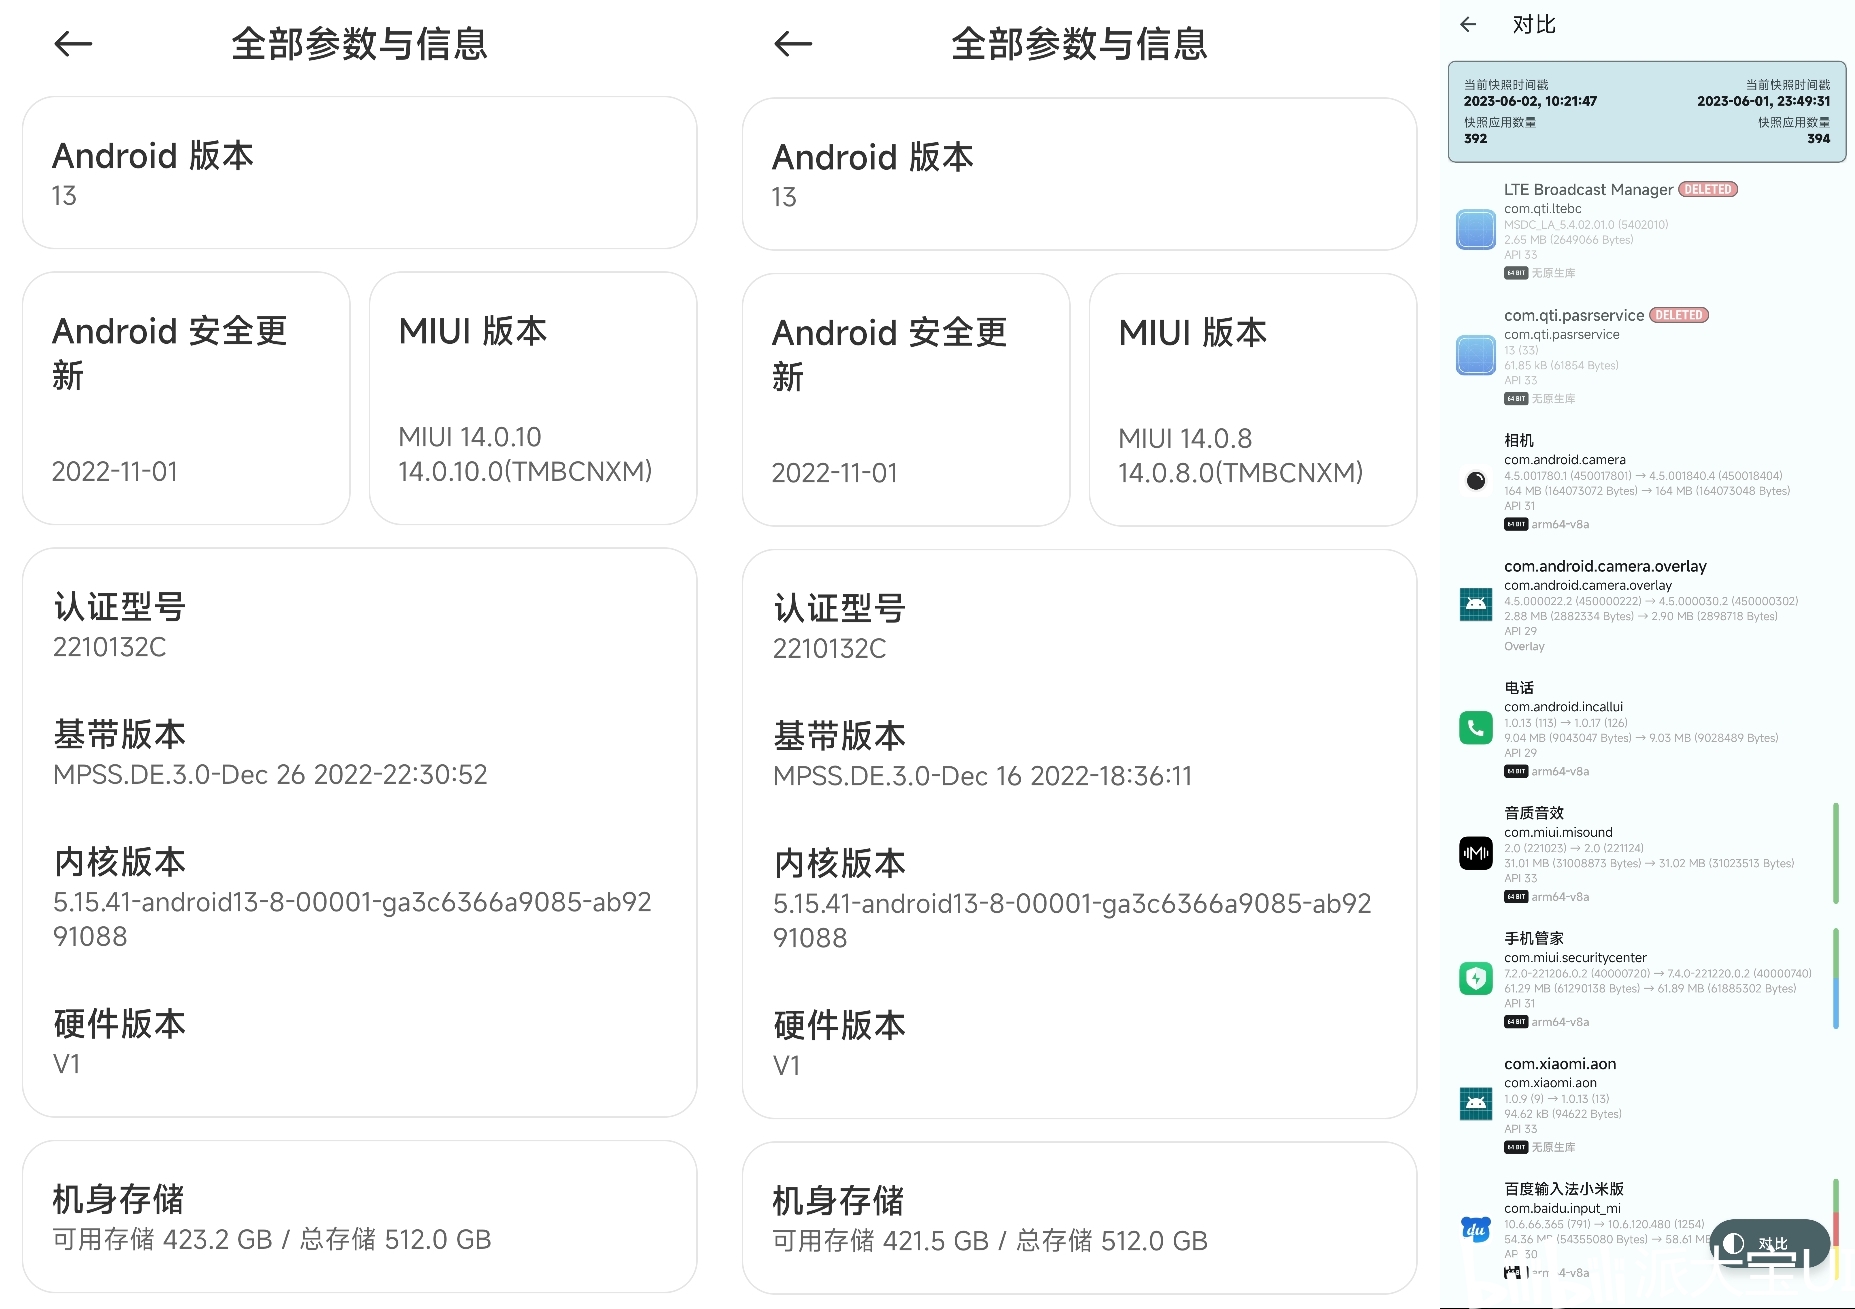
Task: Tap com.xiaomi.aon title entry
Action: 1560,1064
